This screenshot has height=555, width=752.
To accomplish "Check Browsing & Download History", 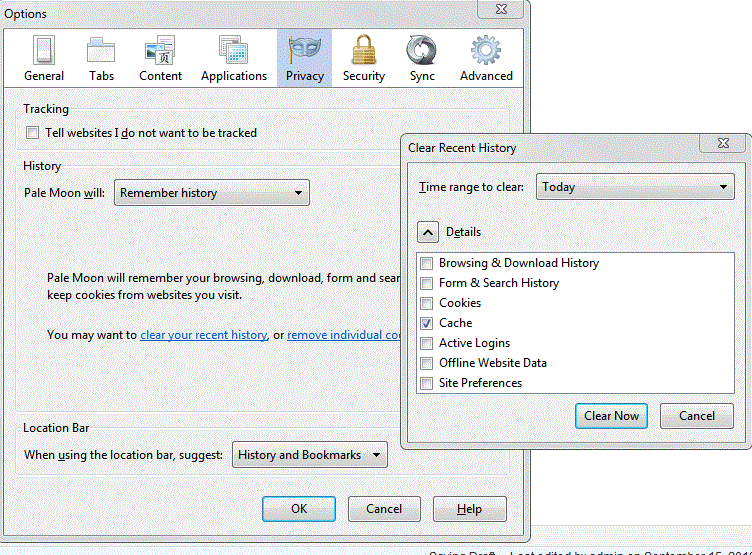I will click(x=426, y=263).
